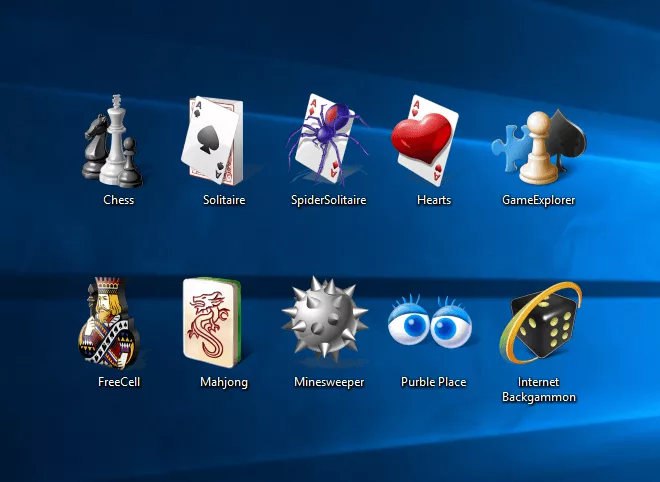Screen dimensions: 660x482
Task: Click the SpiderSolitaire spider icon
Action: (x=327, y=139)
